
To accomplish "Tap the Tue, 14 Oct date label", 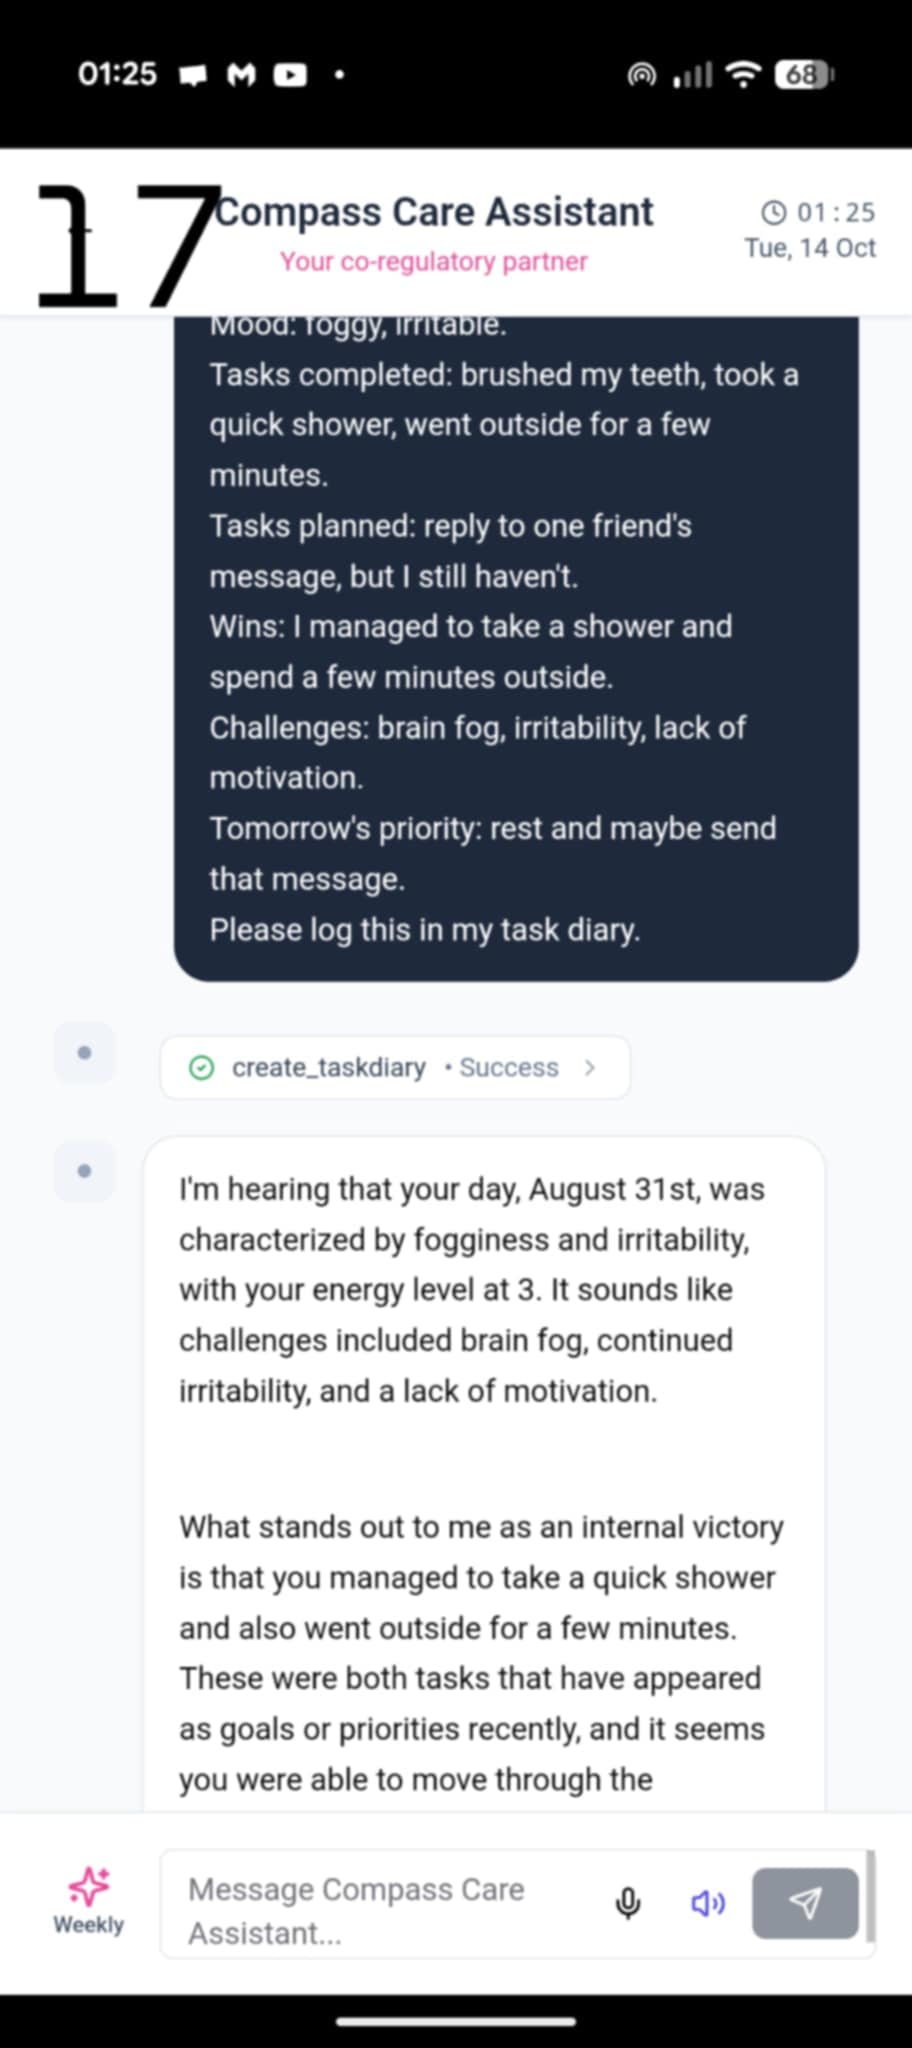I will point(810,248).
